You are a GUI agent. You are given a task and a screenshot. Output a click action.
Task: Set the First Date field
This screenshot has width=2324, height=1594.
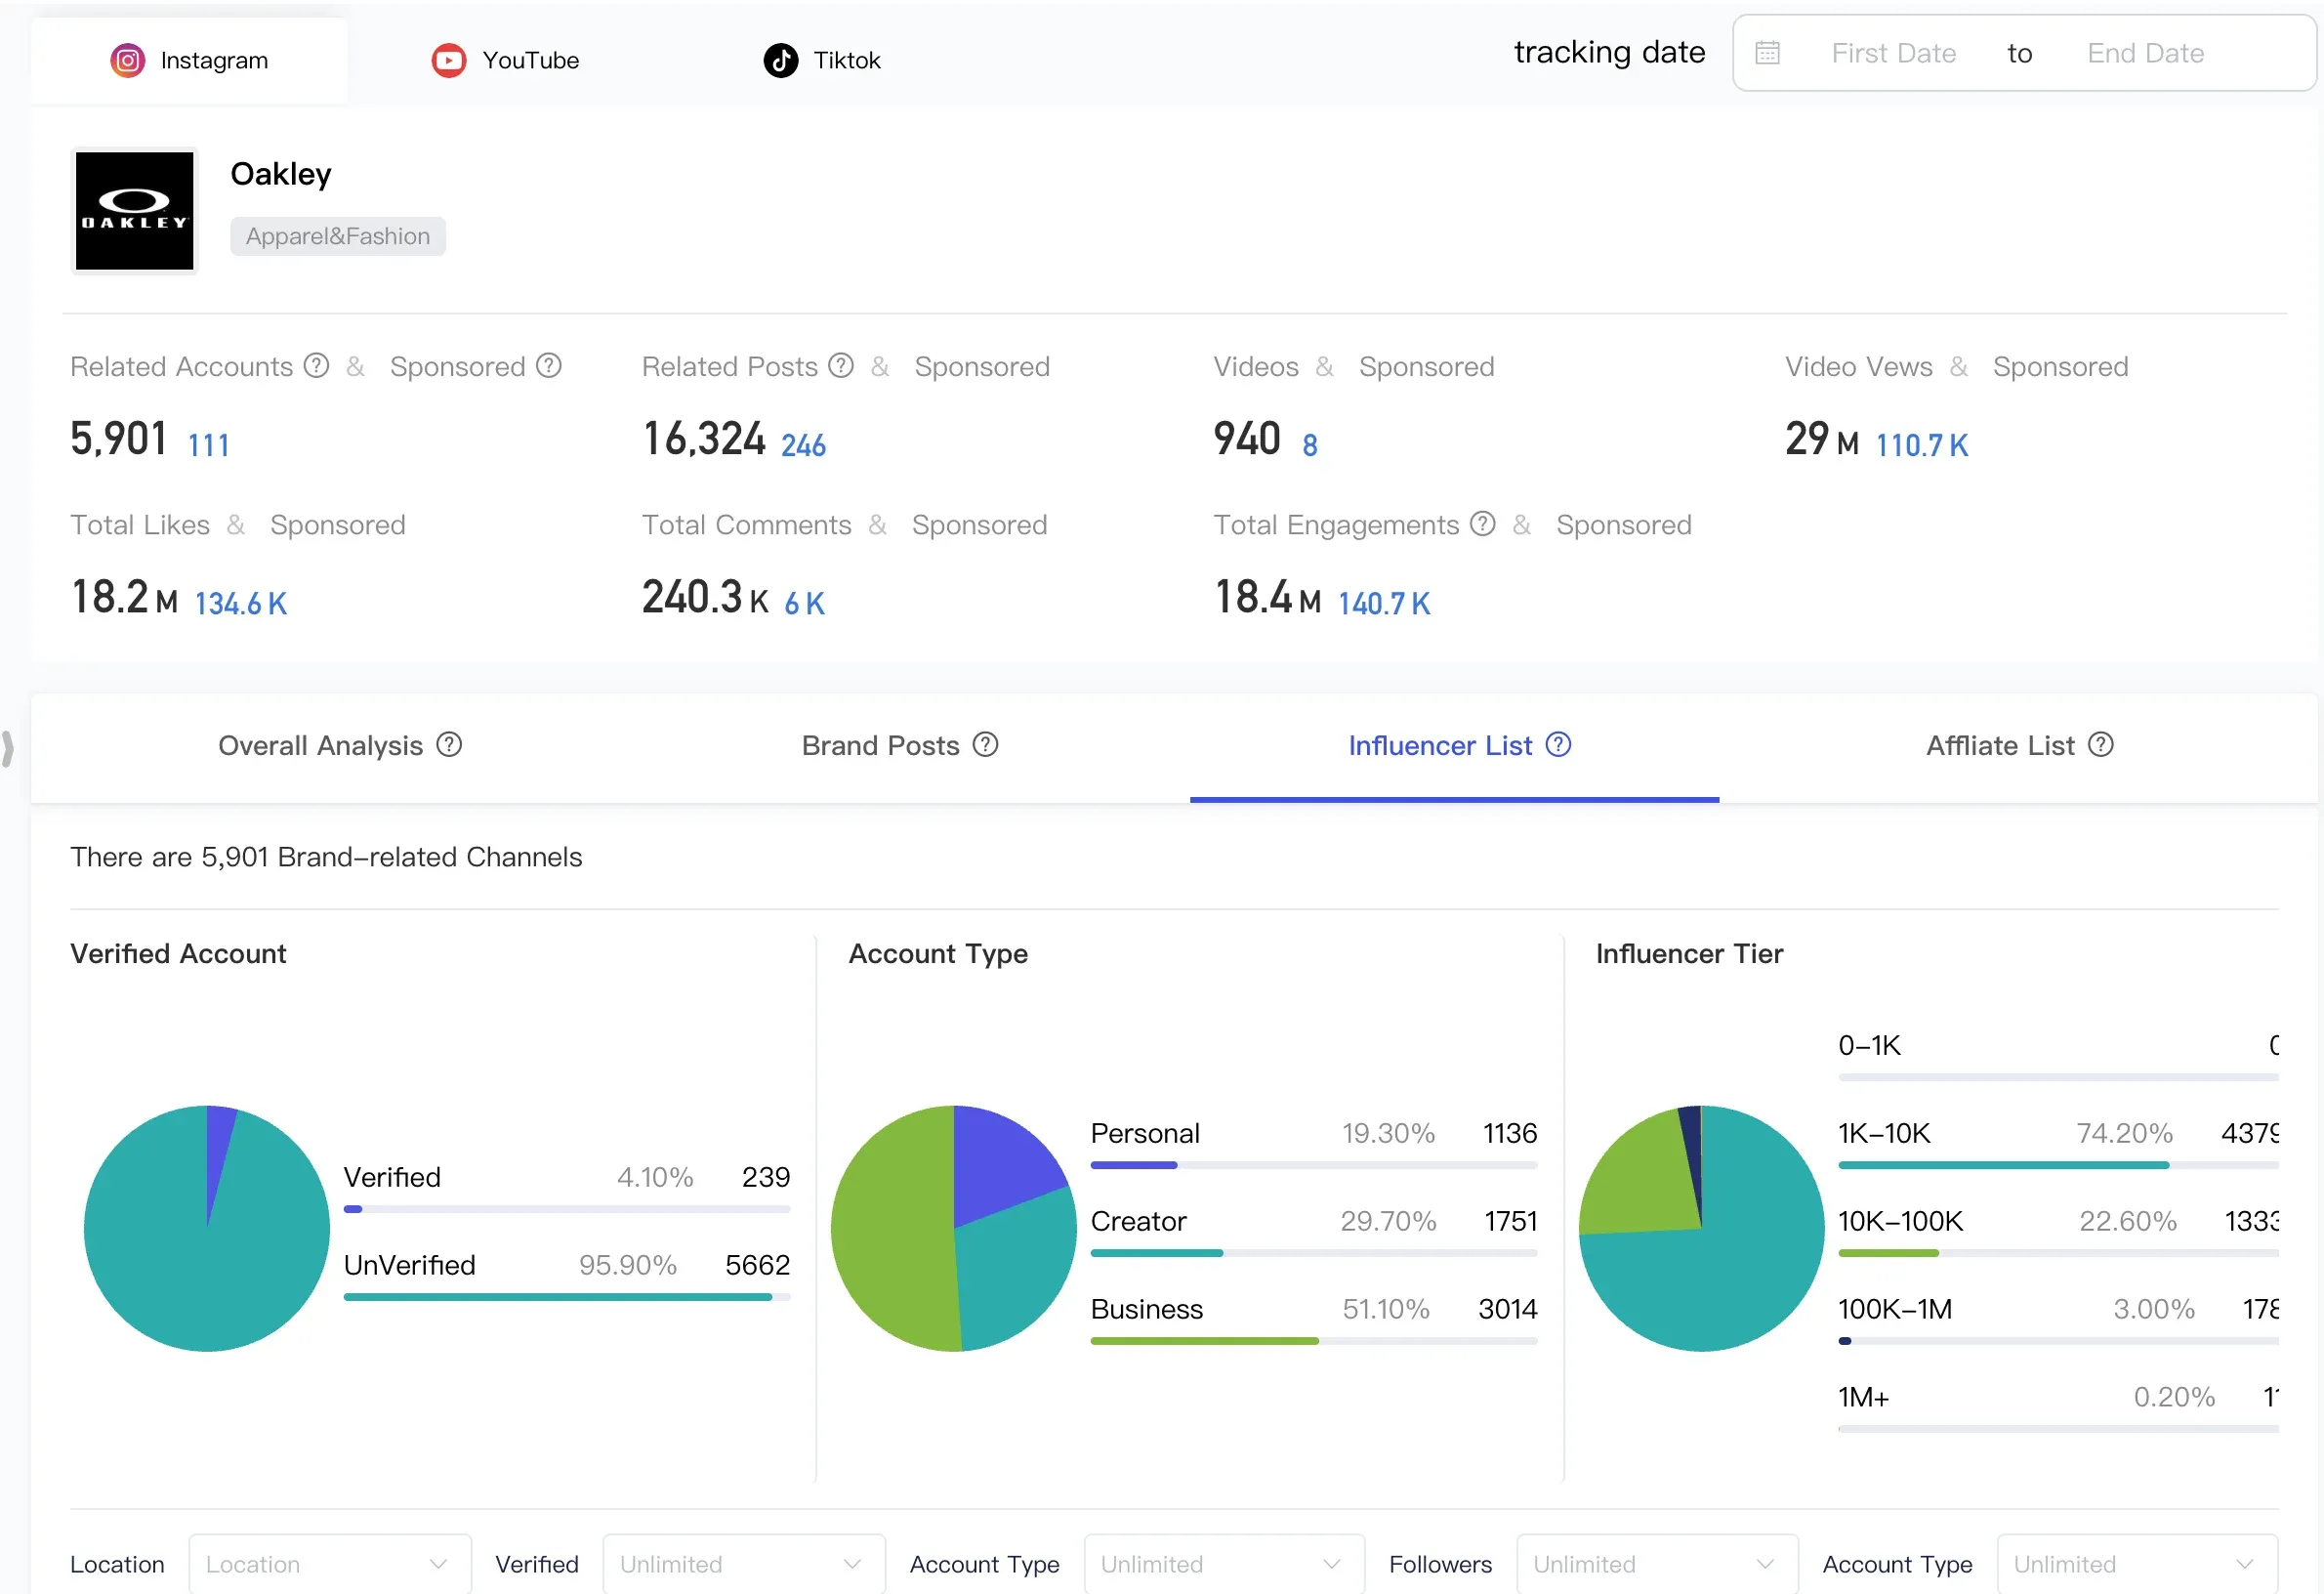point(1894,53)
